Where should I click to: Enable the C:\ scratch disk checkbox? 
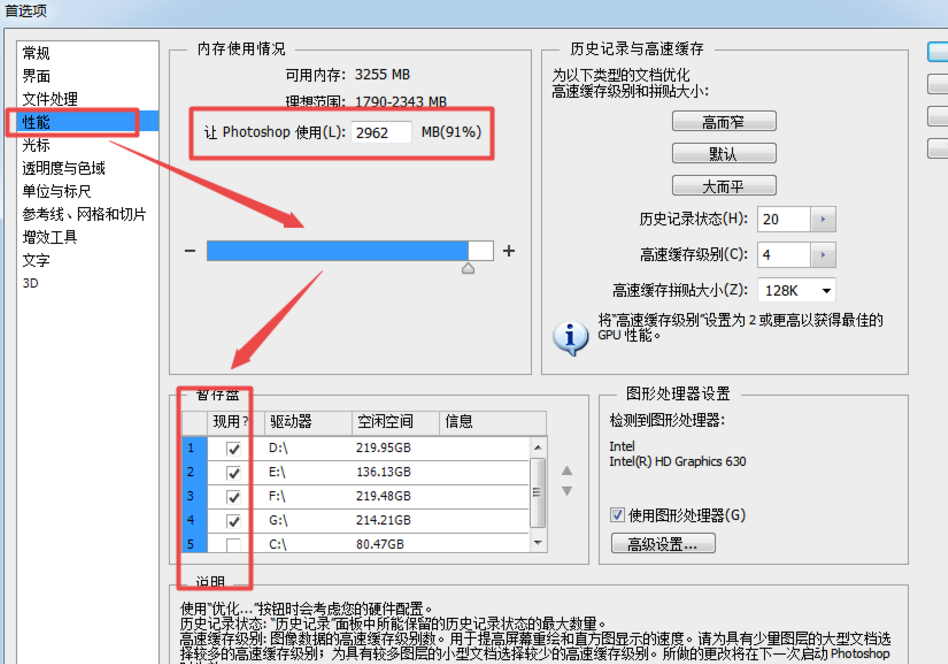[233, 545]
